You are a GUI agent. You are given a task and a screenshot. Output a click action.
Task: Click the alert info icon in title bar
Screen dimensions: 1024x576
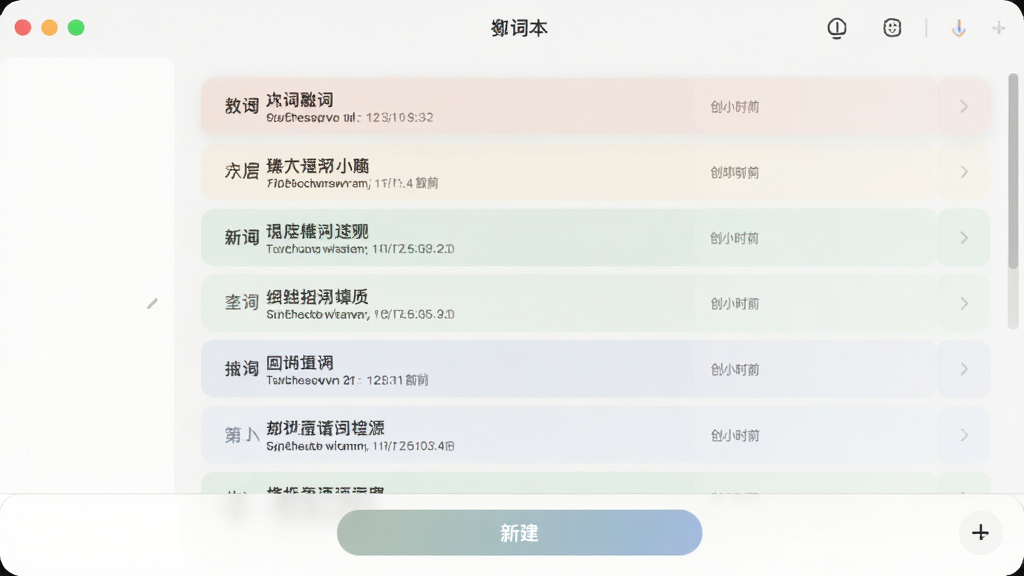click(x=837, y=28)
